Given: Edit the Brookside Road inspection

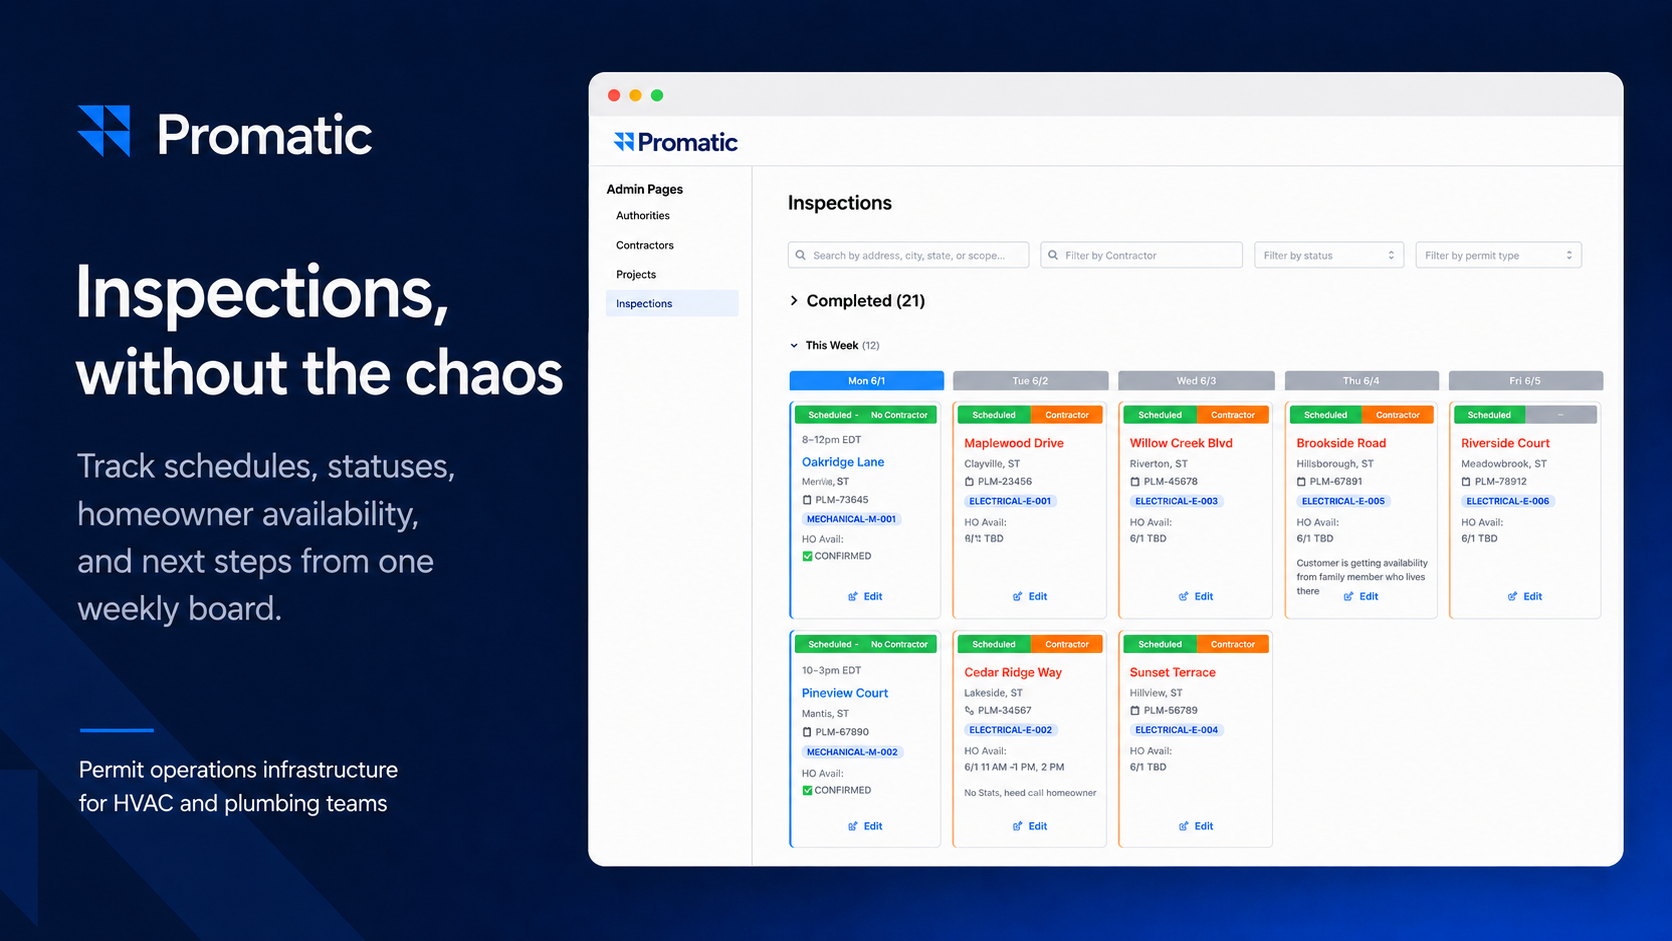Looking at the screenshot, I should (x=1361, y=597).
